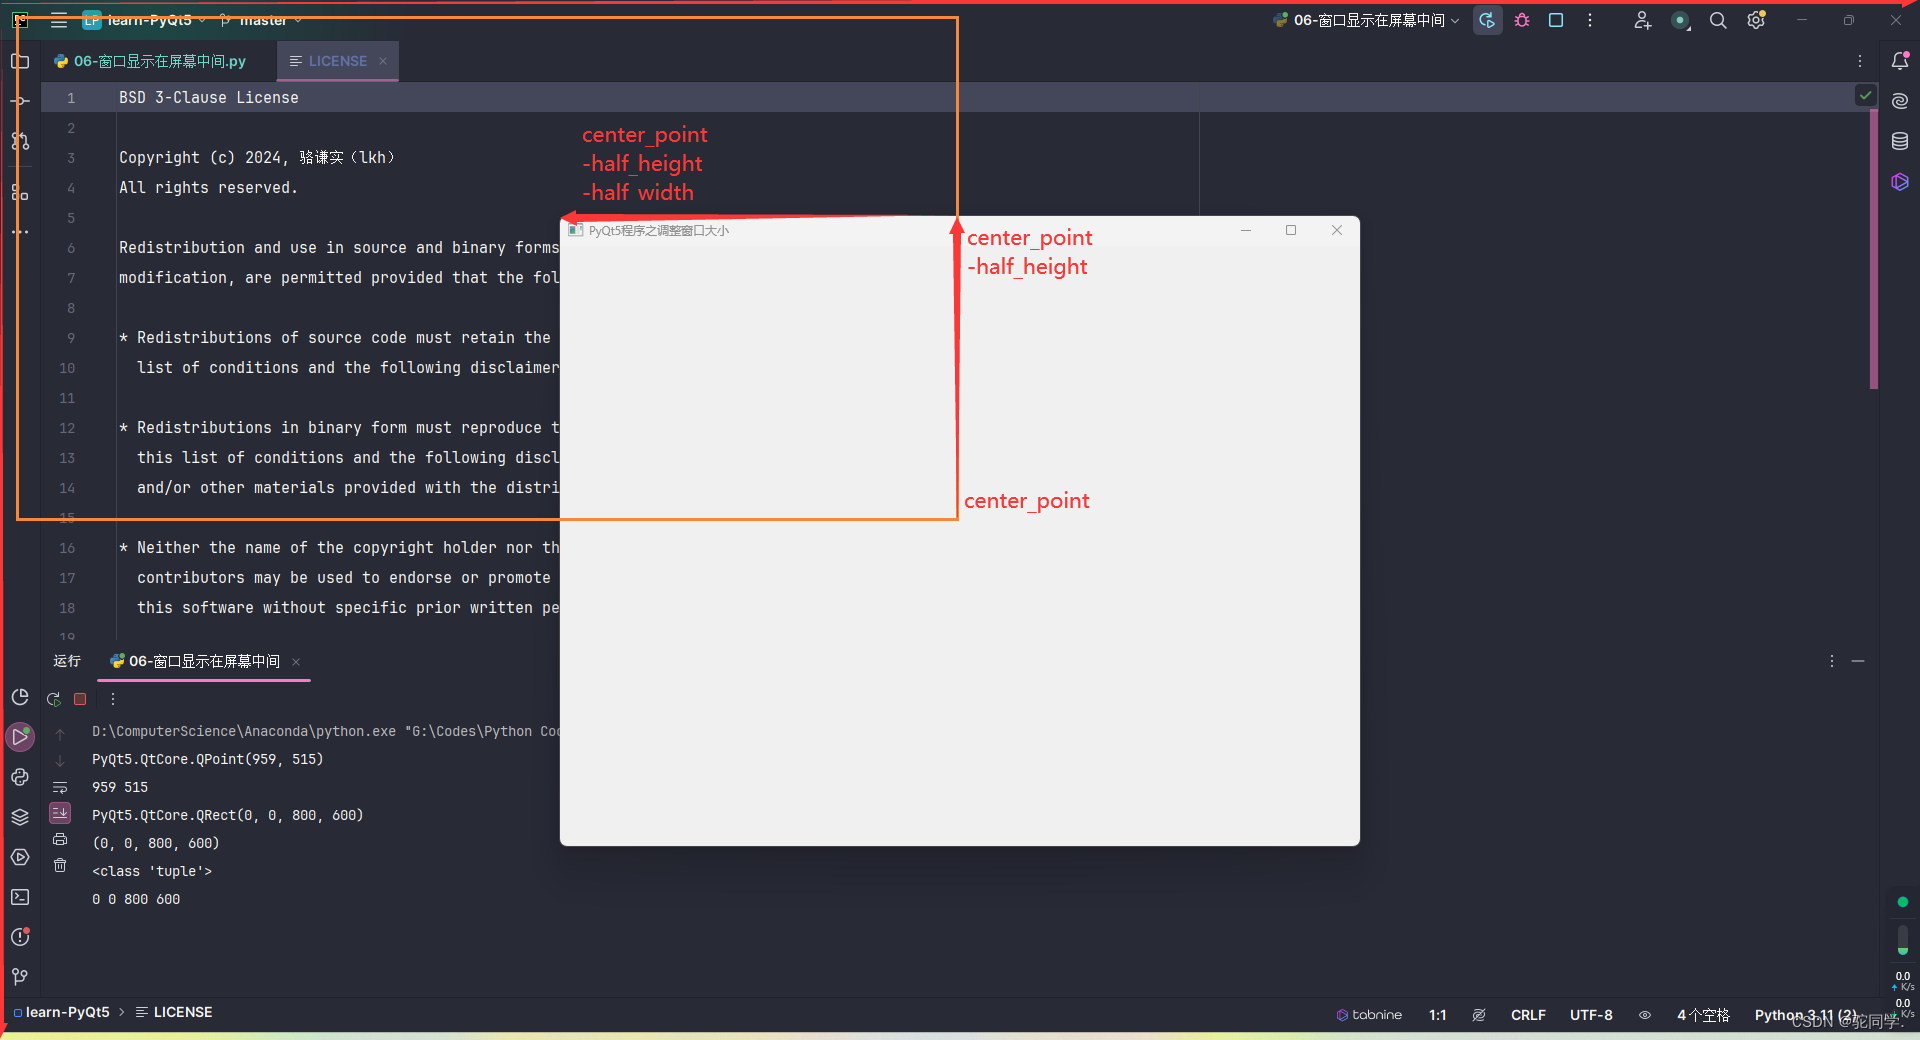Viewport: 1920px width, 1040px height.
Task: Open the Notifications bell icon
Action: [x=1900, y=61]
